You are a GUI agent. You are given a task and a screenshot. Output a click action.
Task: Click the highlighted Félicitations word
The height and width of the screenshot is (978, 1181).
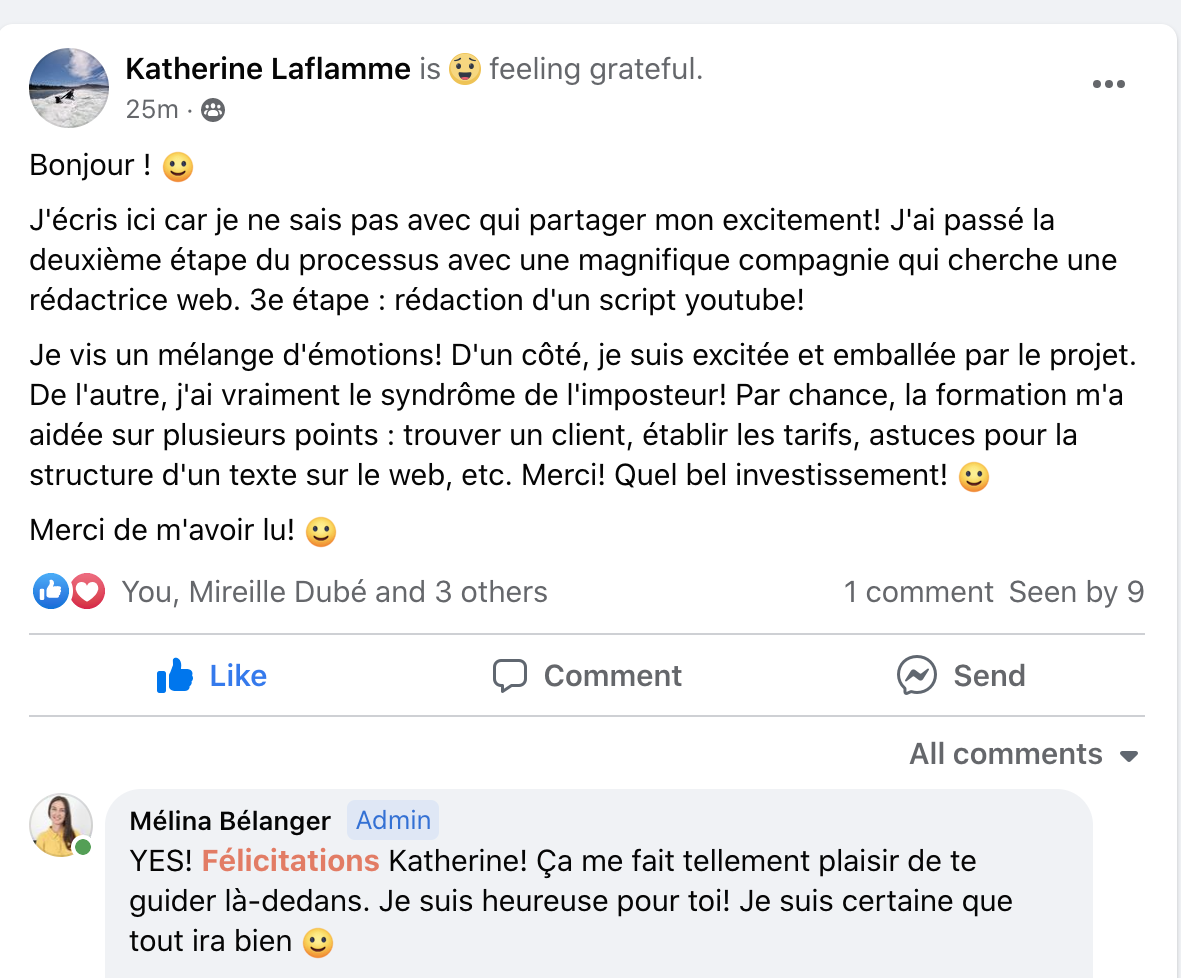(x=290, y=861)
